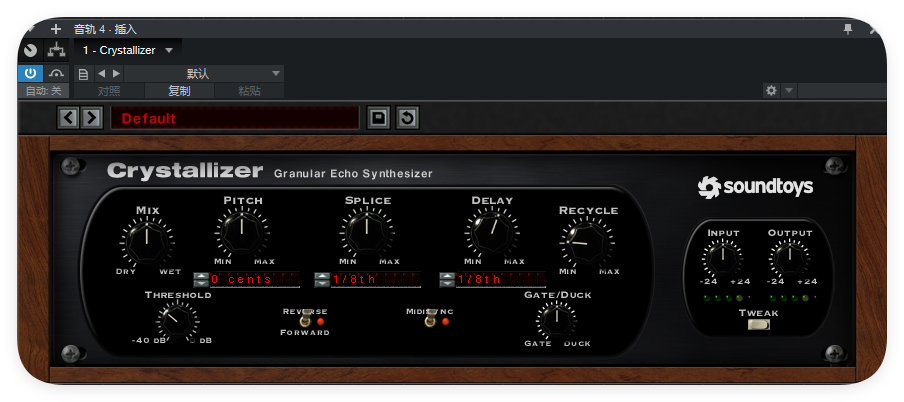
Task: Open the macro controls knob icon
Action: 31,51
